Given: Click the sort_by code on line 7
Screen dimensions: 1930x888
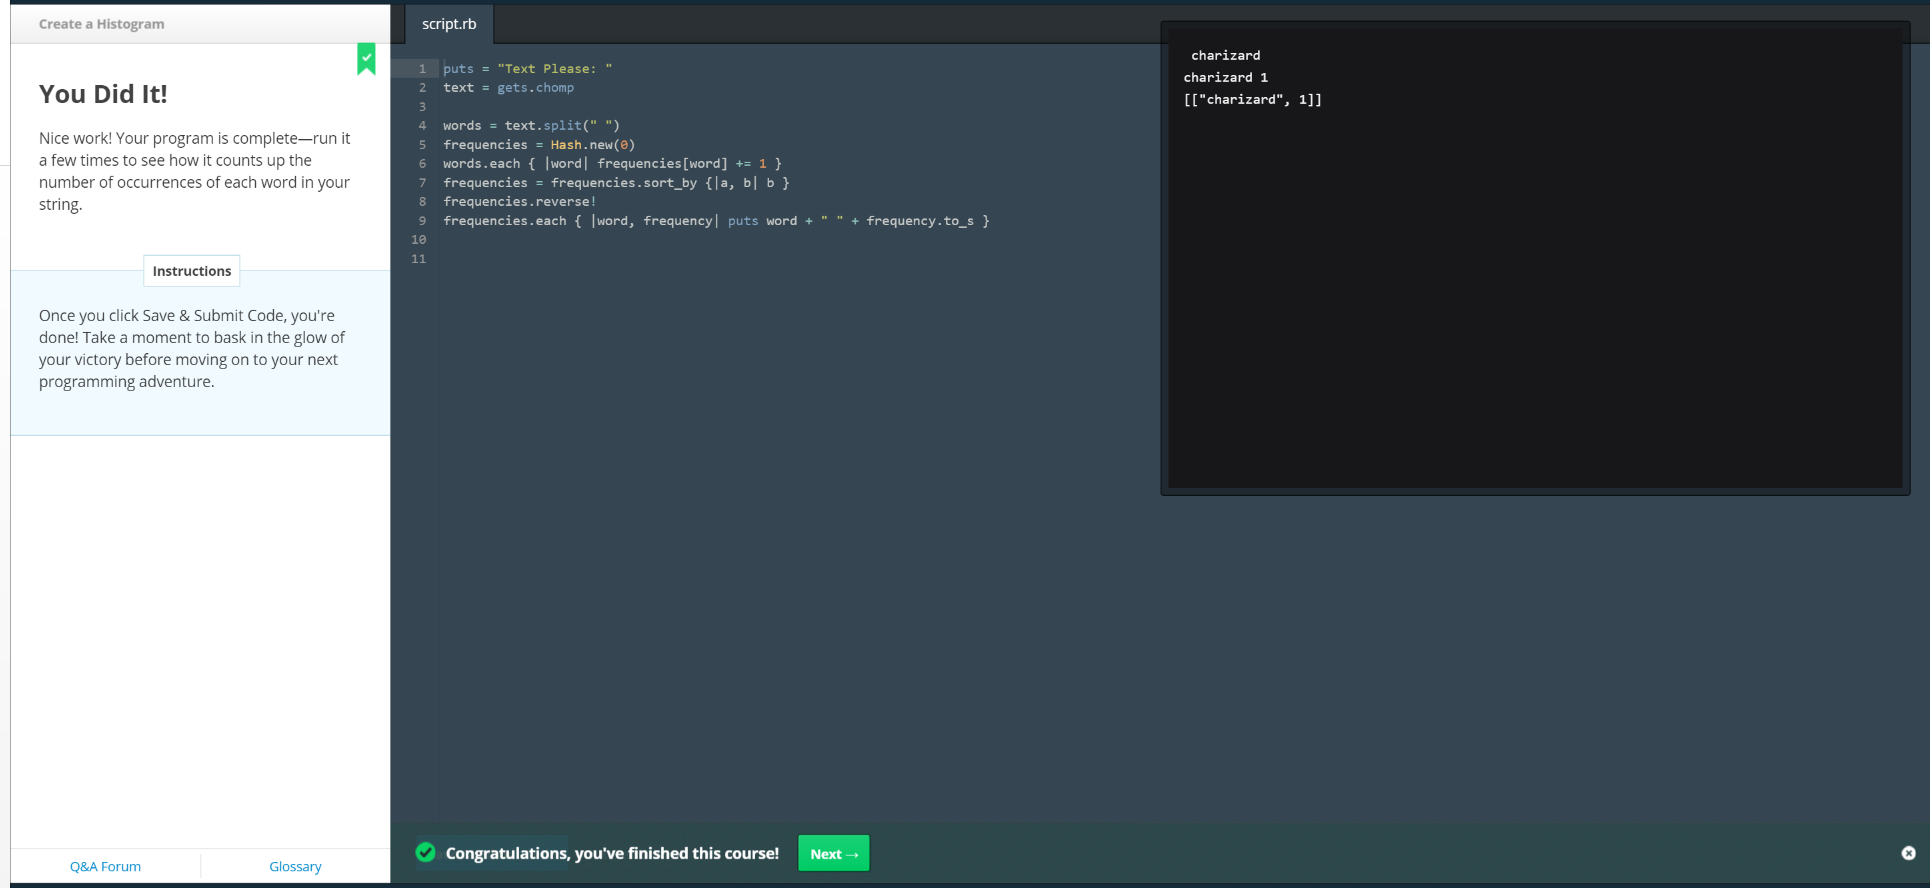Looking at the screenshot, I should pyautogui.click(x=671, y=183).
